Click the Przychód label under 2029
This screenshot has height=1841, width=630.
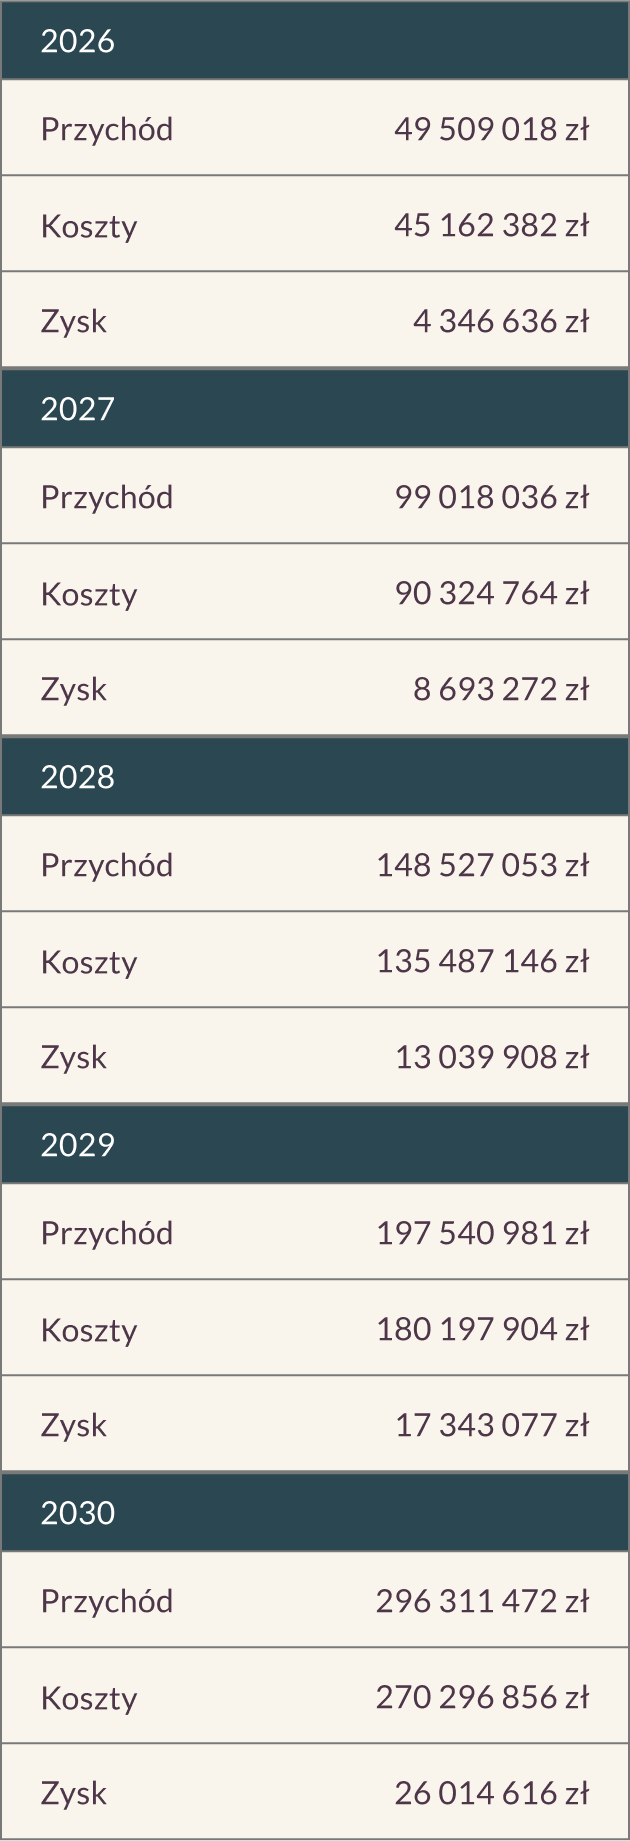click(107, 1233)
